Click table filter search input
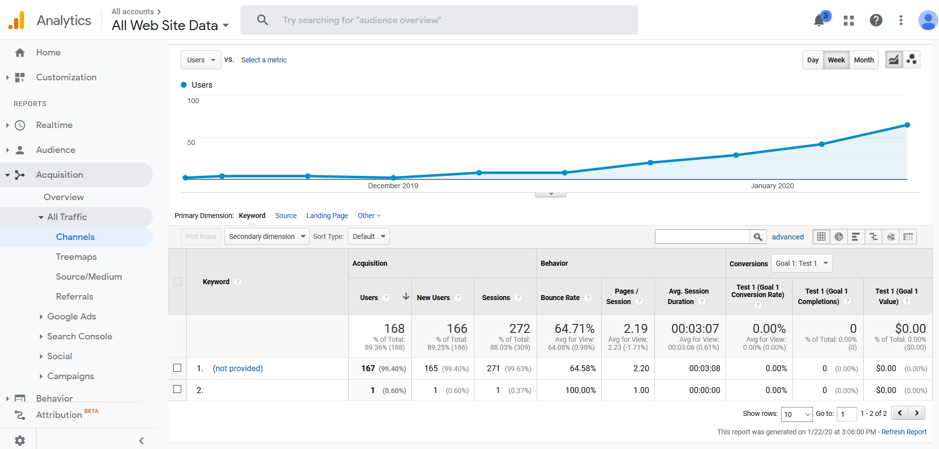 pyautogui.click(x=702, y=237)
